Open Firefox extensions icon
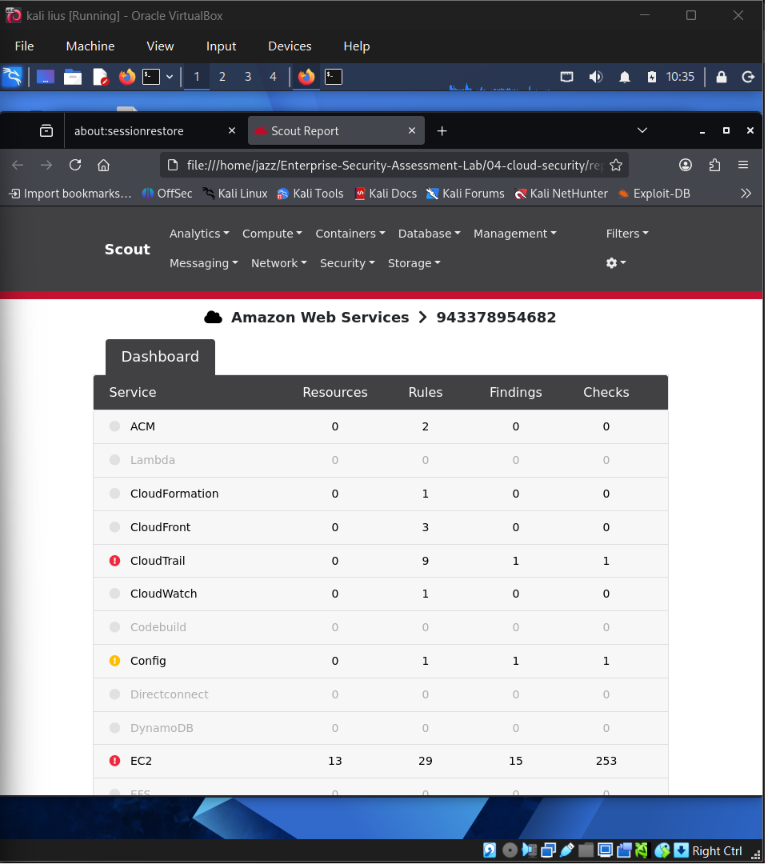 point(714,165)
